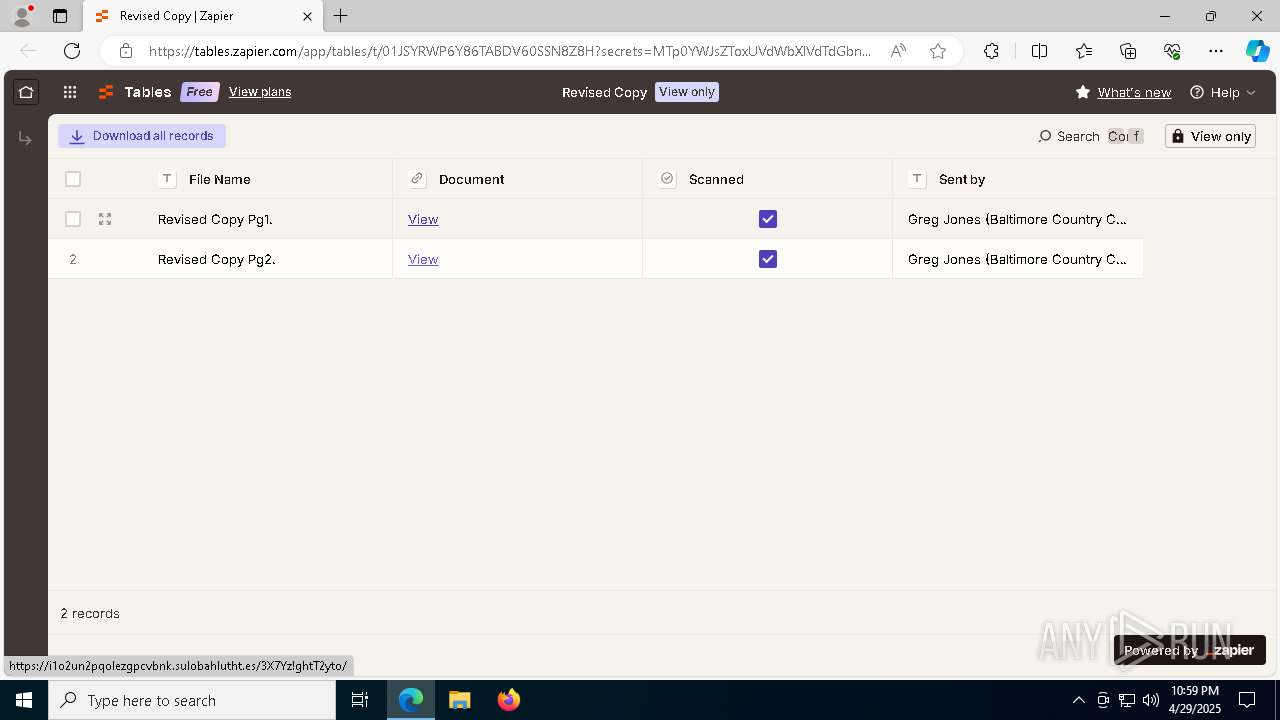Expand record Revised Copy Pg1. icon

(x=105, y=219)
